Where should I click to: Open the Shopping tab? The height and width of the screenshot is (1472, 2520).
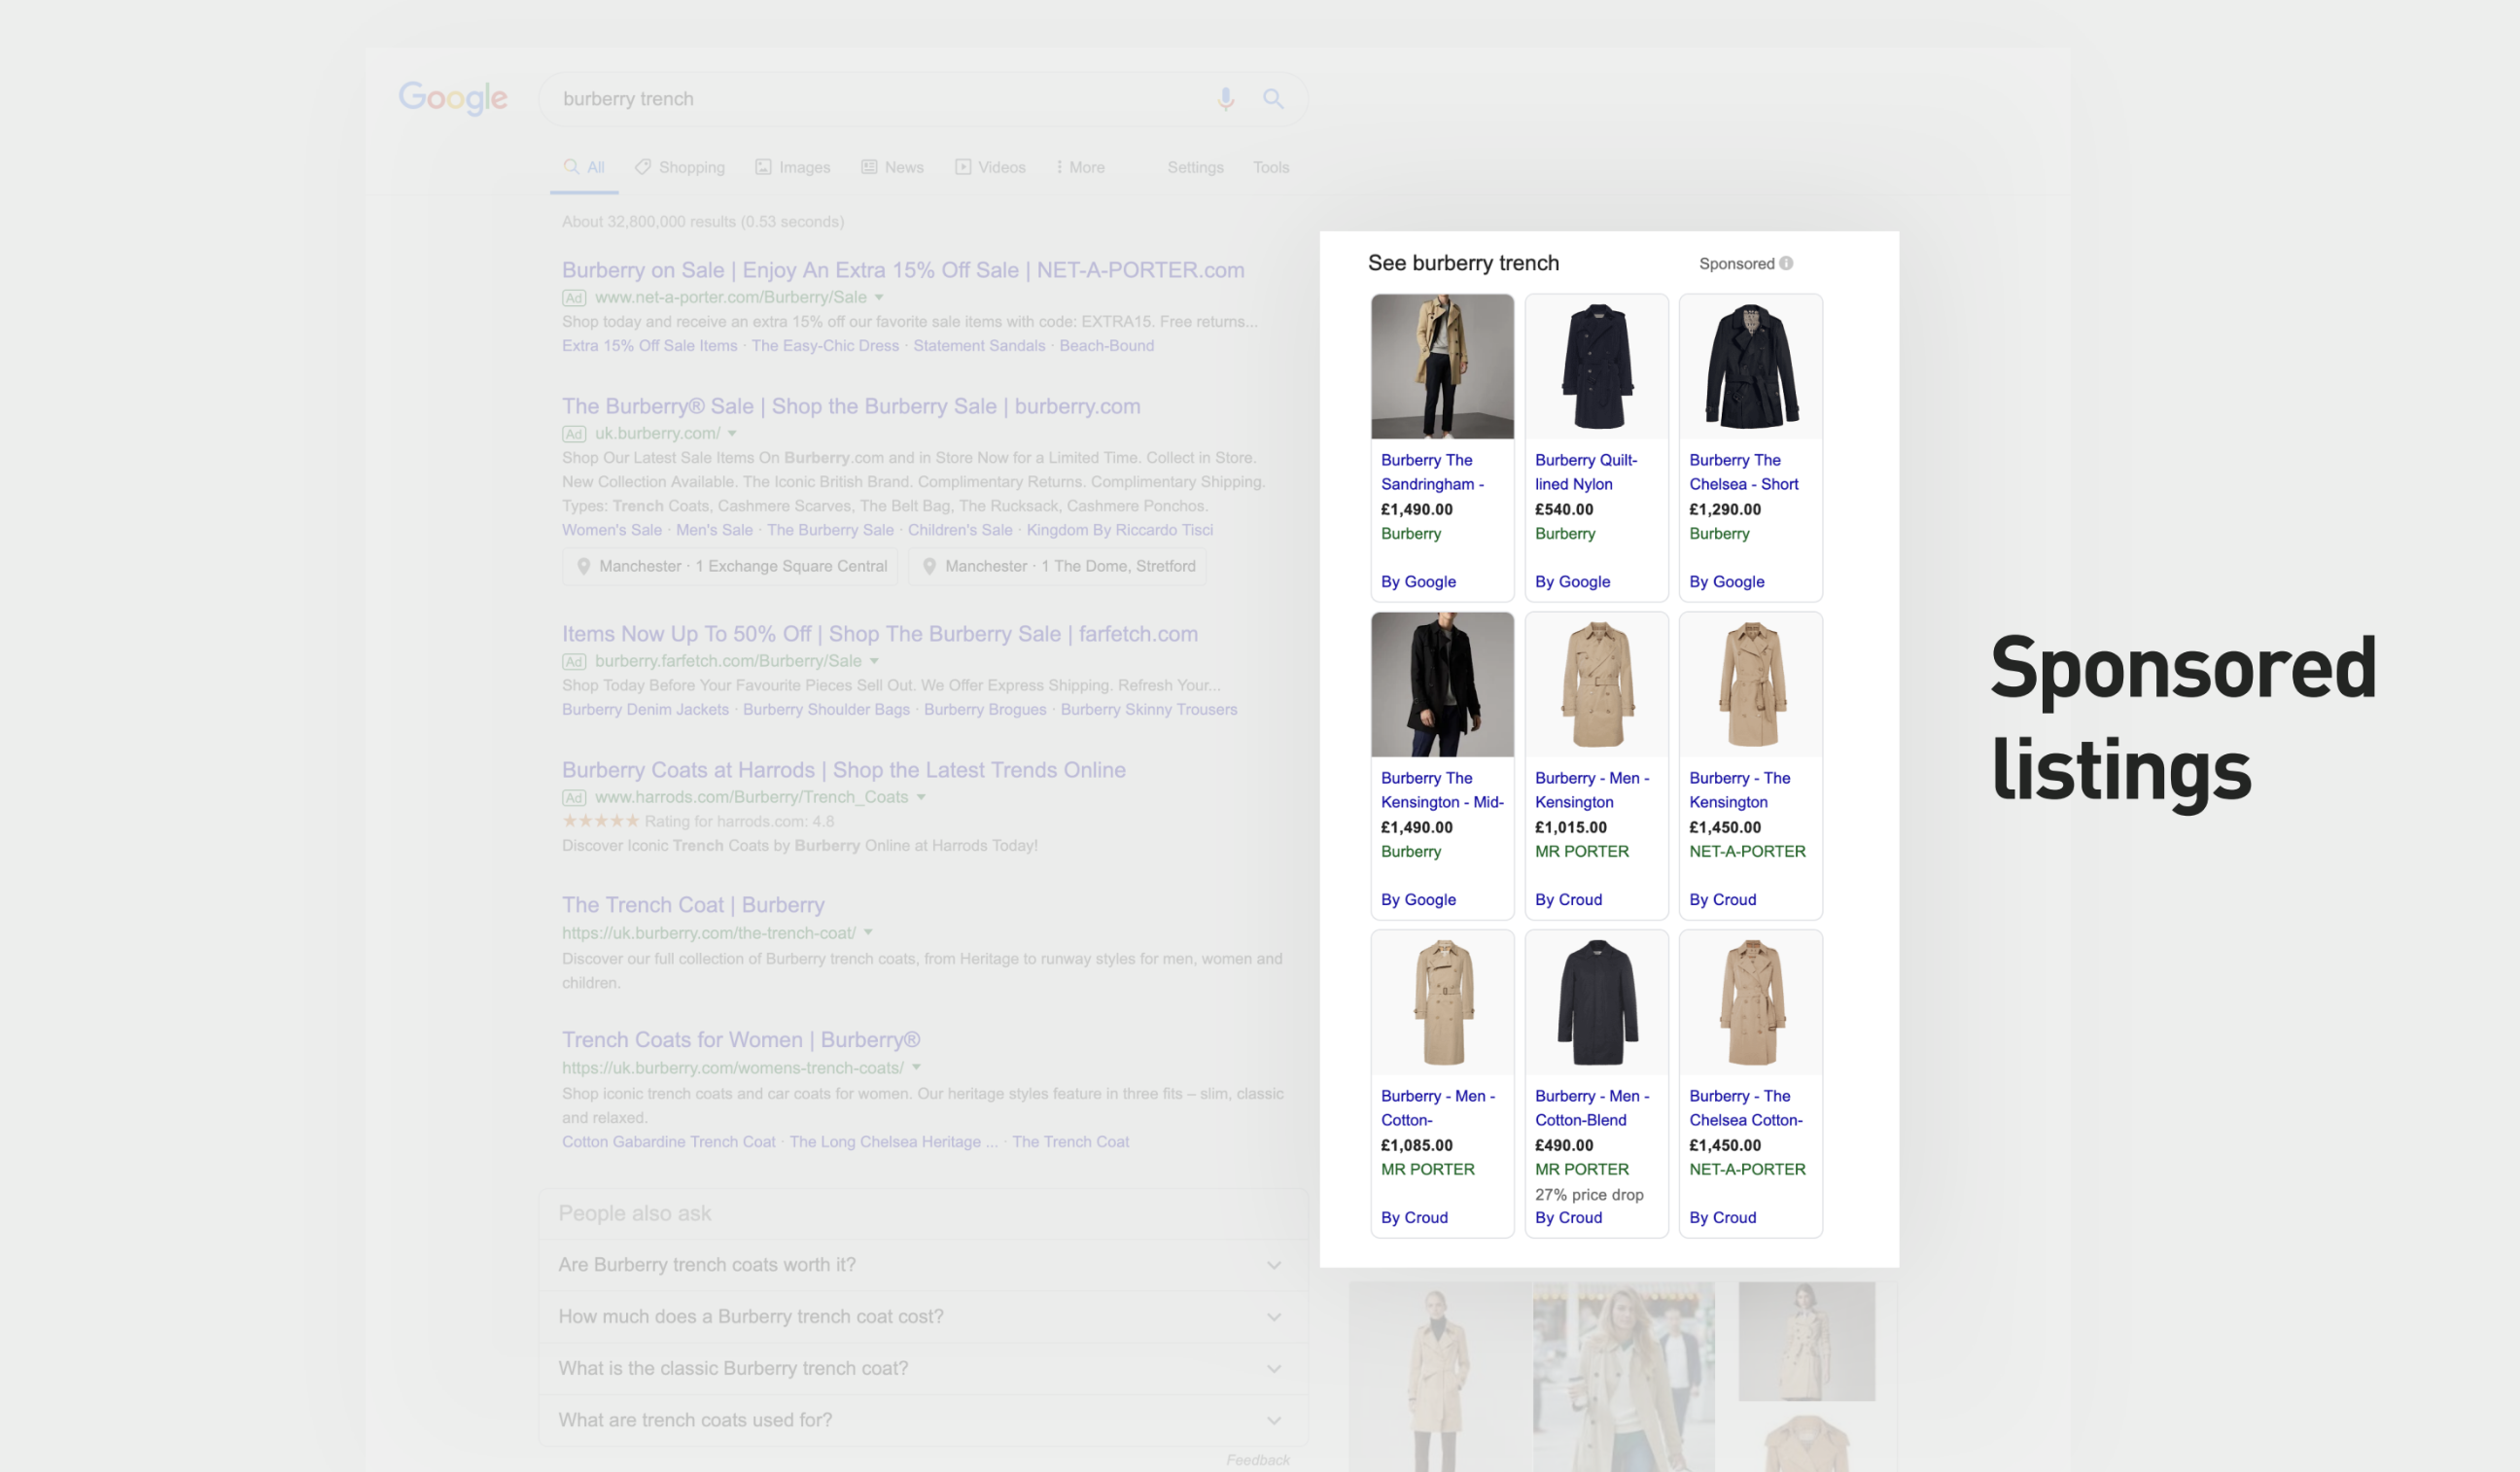tap(680, 167)
